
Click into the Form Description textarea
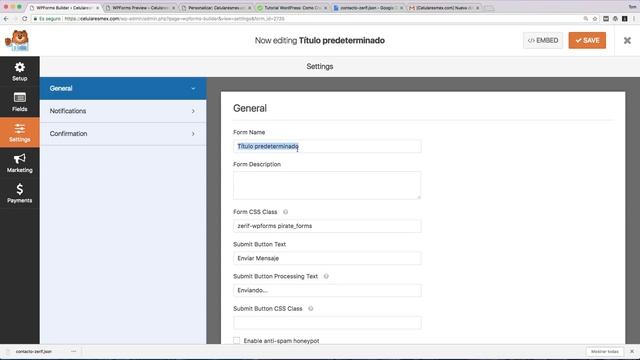click(x=327, y=185)
